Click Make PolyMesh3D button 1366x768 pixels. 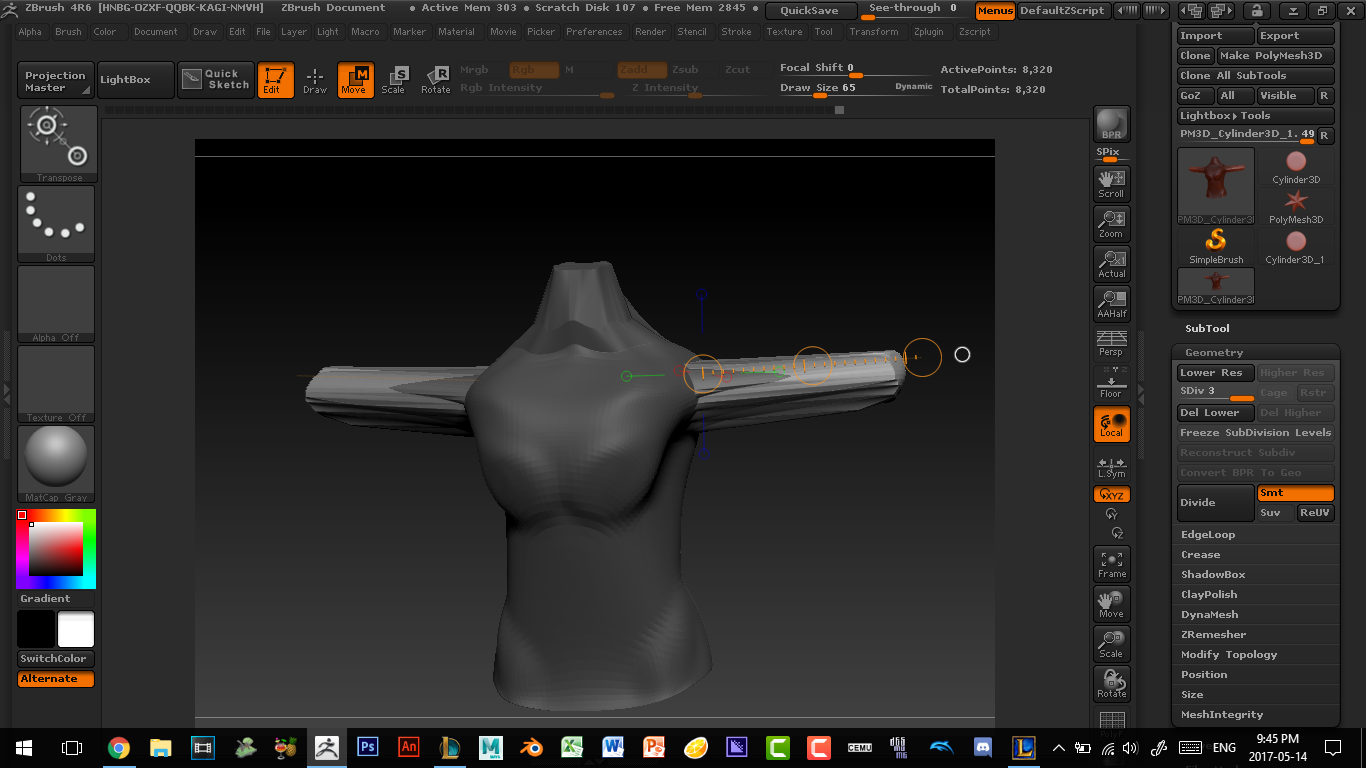[1276, 56]
